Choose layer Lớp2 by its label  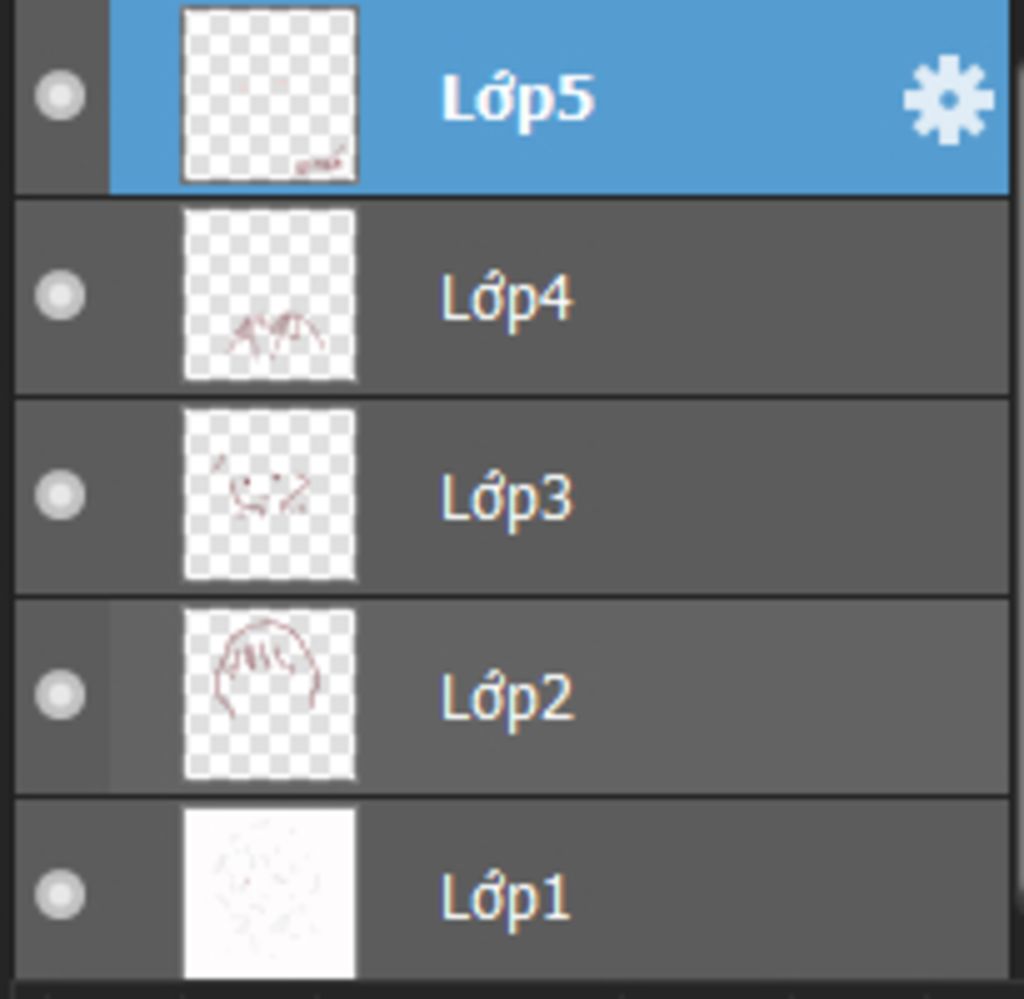507,698
